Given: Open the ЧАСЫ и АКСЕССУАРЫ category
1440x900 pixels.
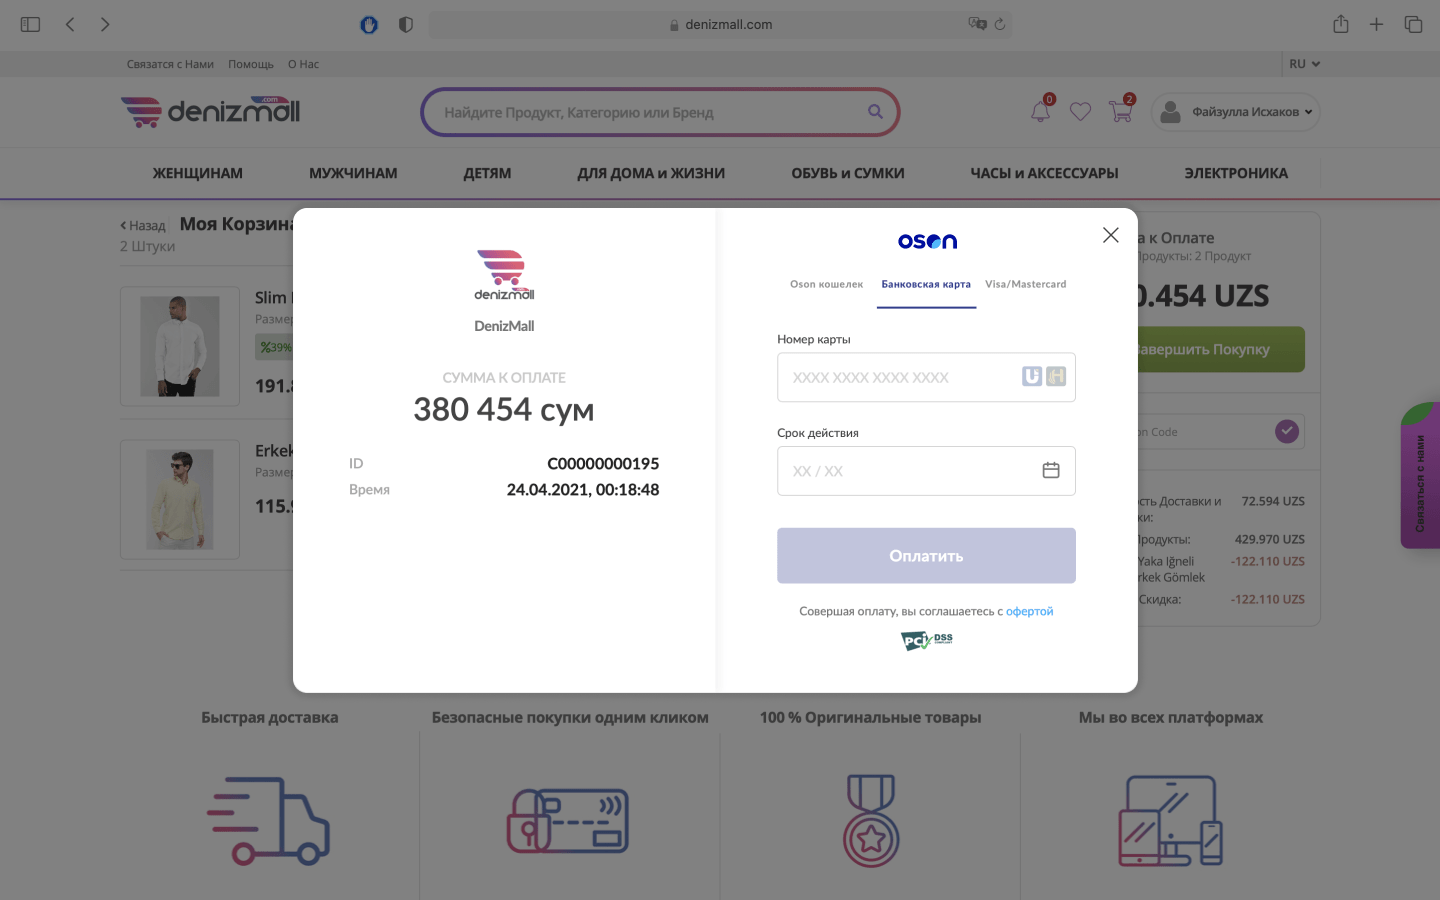Looking at the screenshot, I should tap(1044, 173).
